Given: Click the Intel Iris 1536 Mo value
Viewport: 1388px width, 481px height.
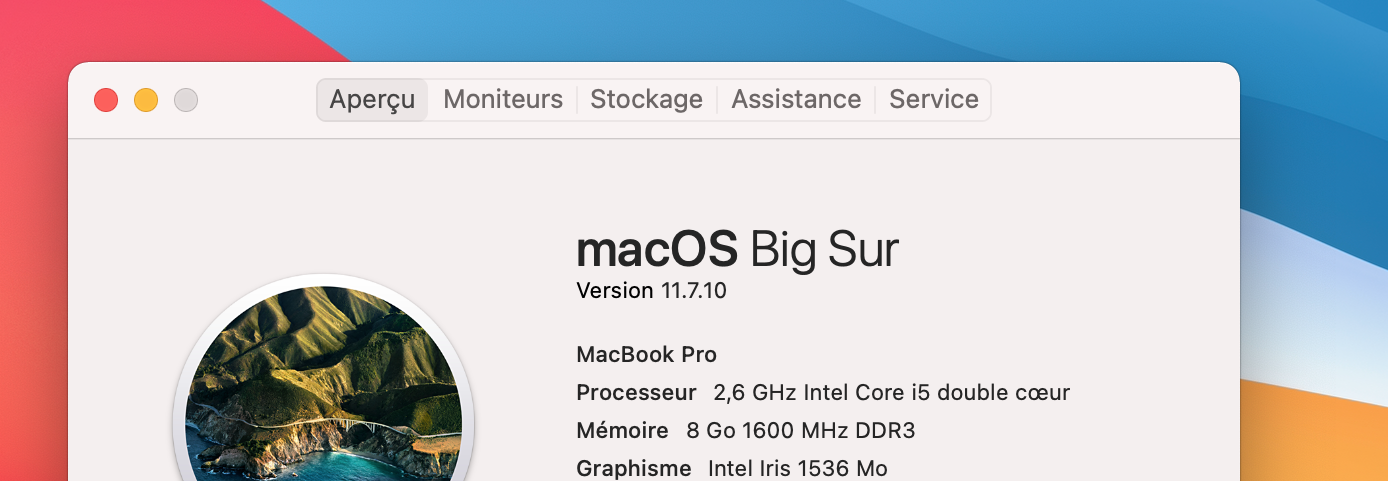Looking at the screenshot, I should pos(797,468).
